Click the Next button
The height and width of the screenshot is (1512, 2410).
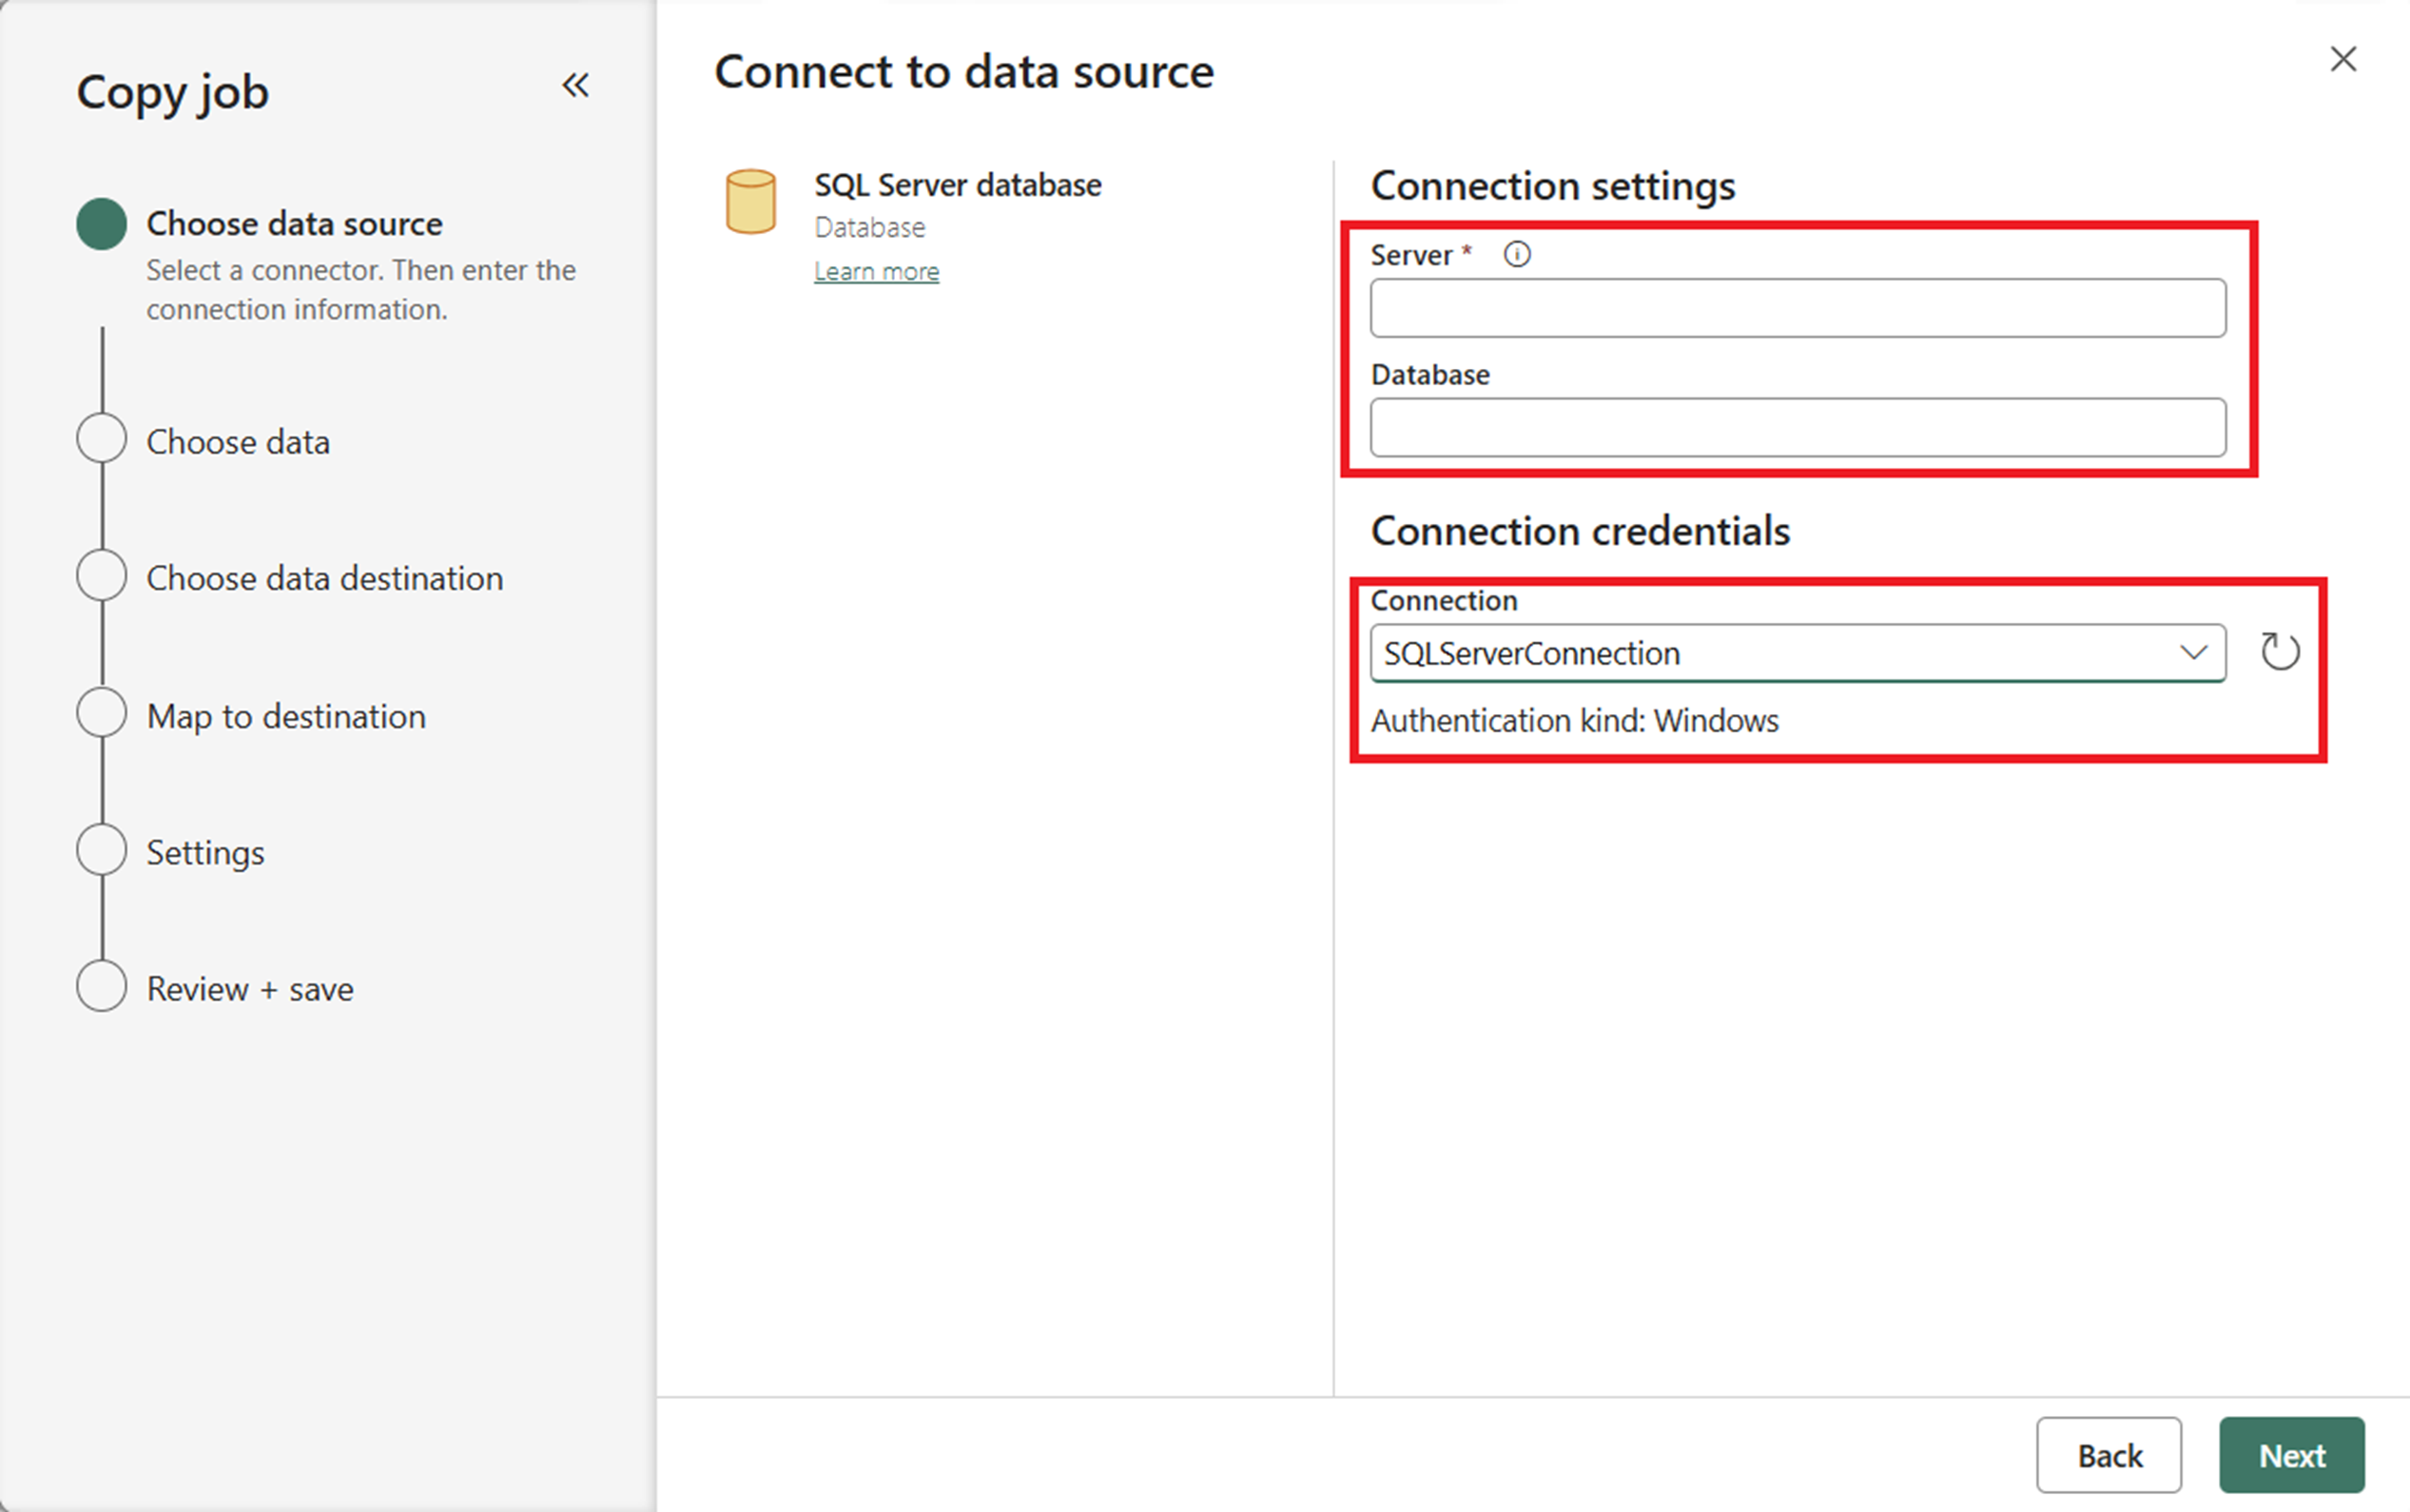pyautogui.click(x=2291, y=1455)
